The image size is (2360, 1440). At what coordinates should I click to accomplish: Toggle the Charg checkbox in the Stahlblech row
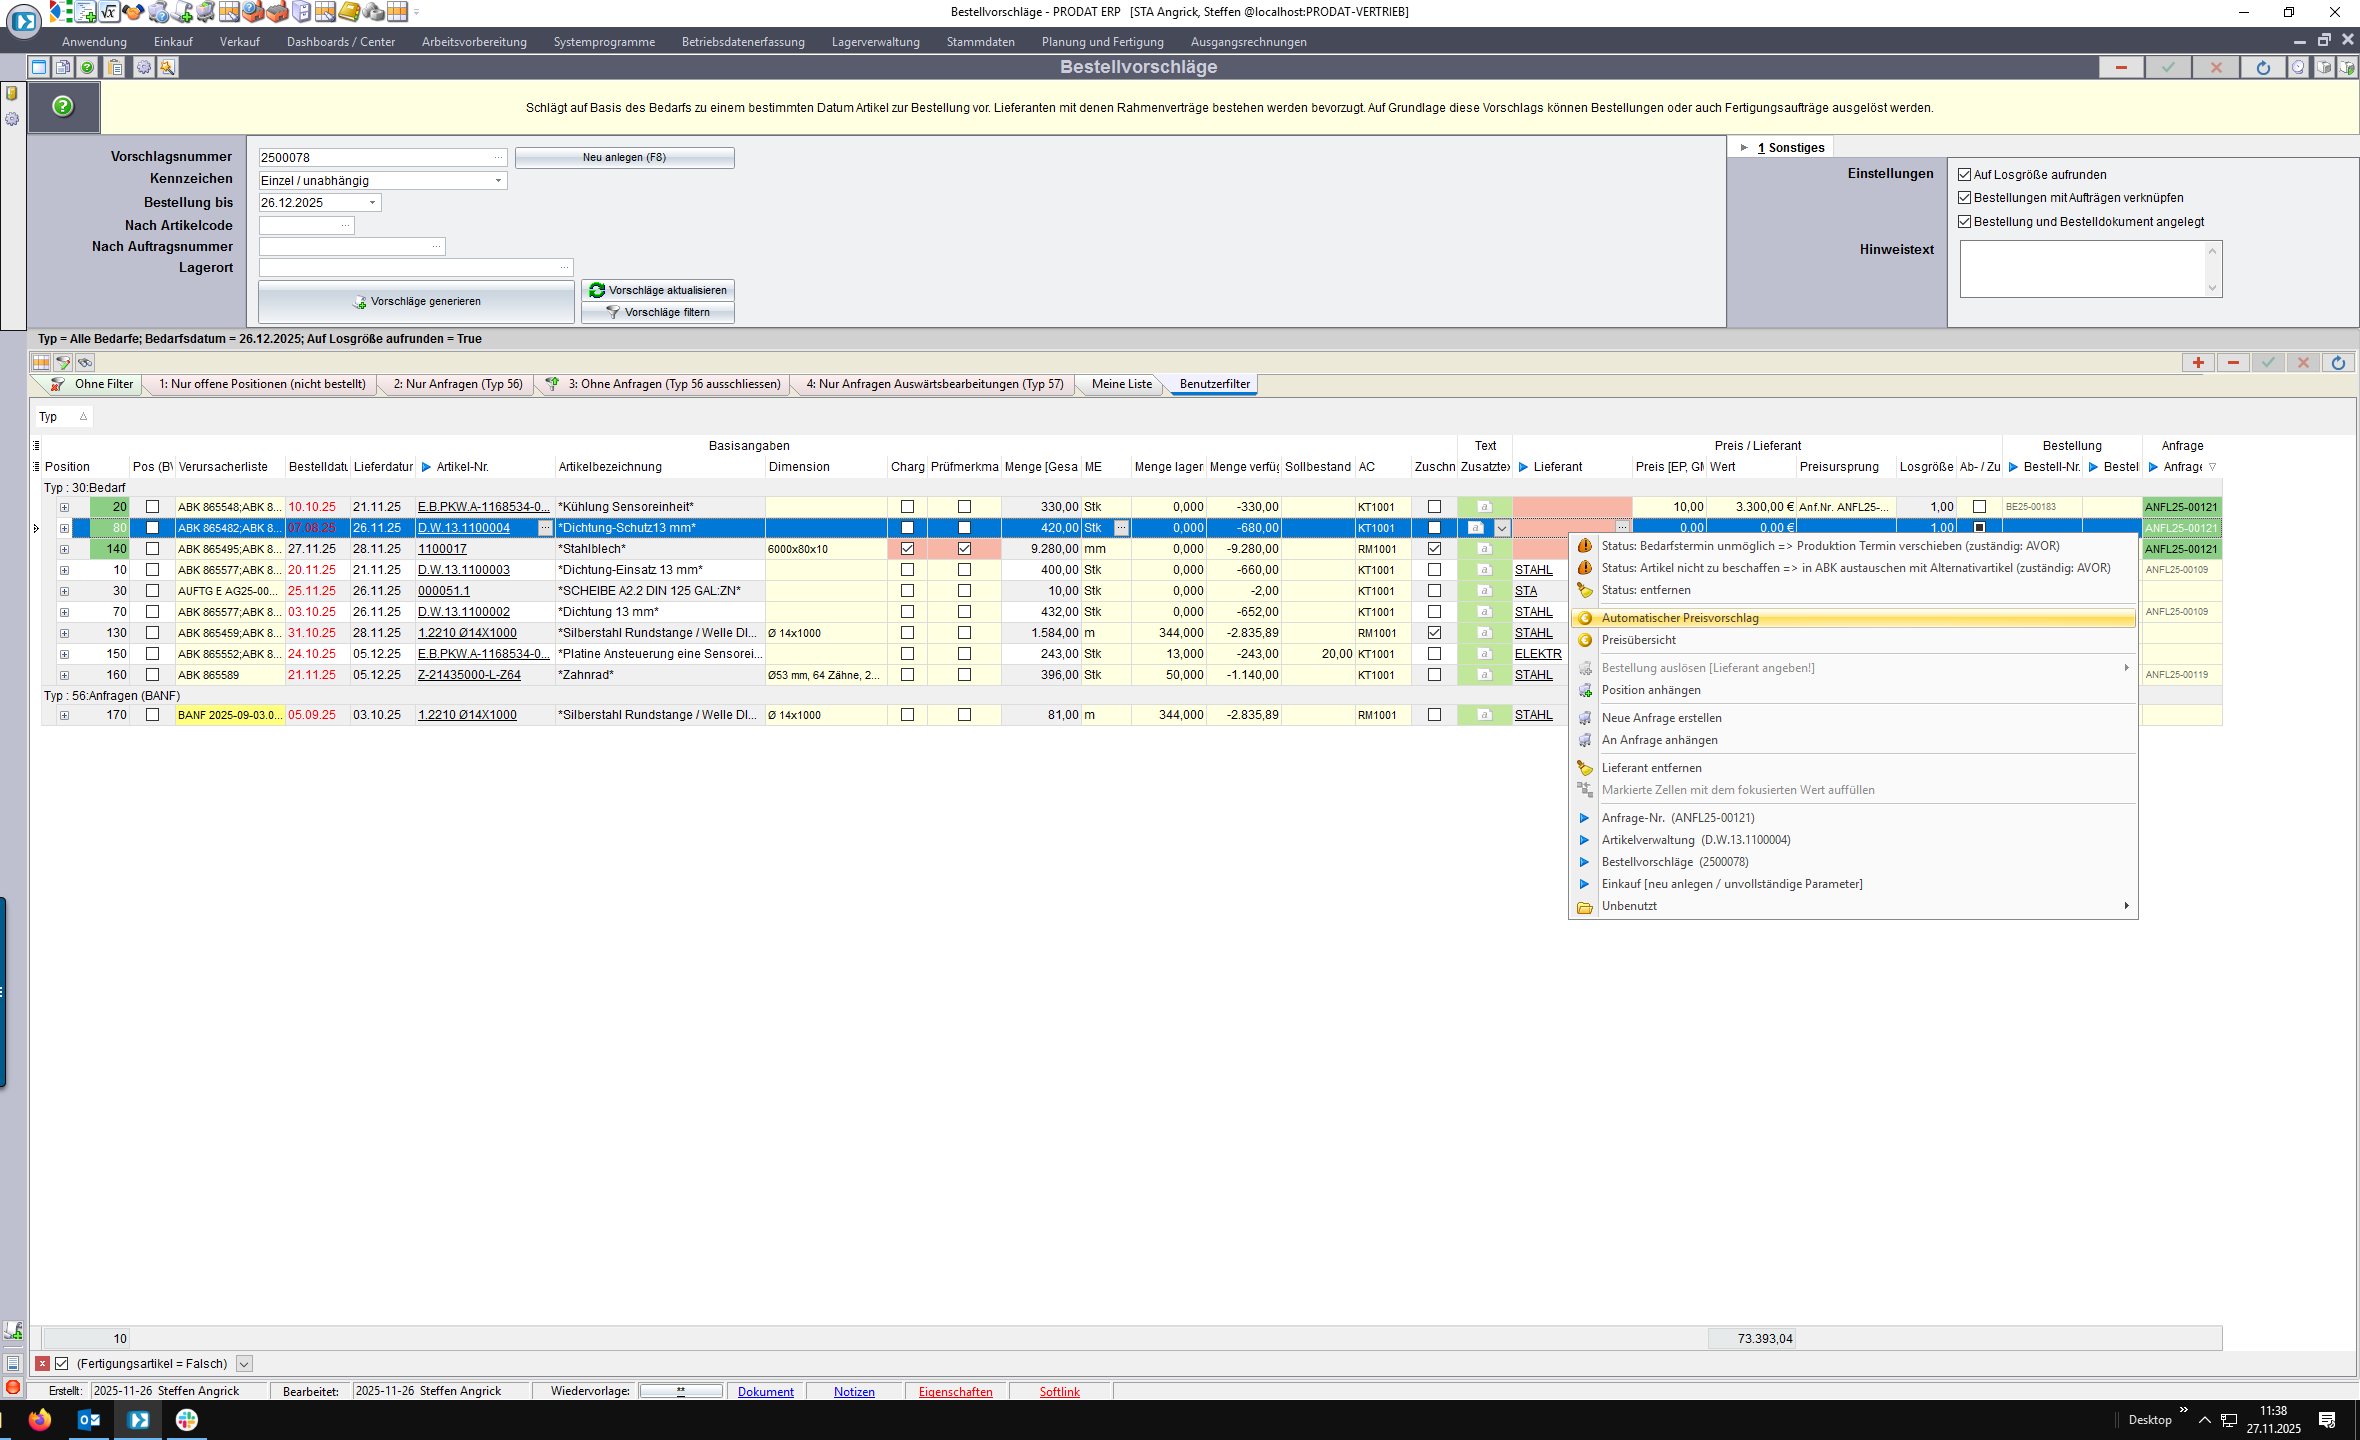point(907,549)
